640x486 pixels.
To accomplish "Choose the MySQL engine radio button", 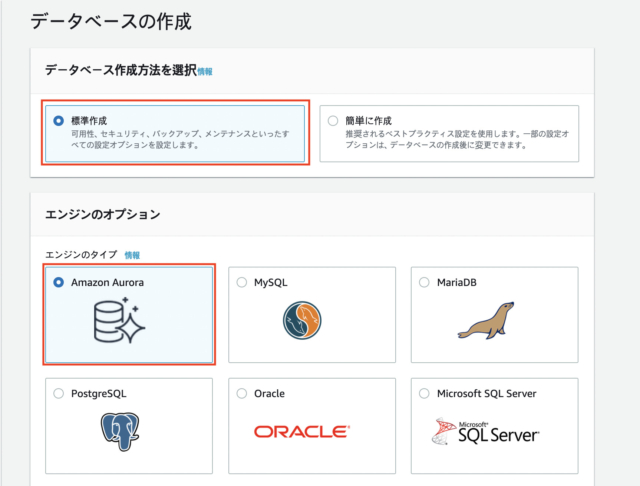I will [x=242, y=282].
